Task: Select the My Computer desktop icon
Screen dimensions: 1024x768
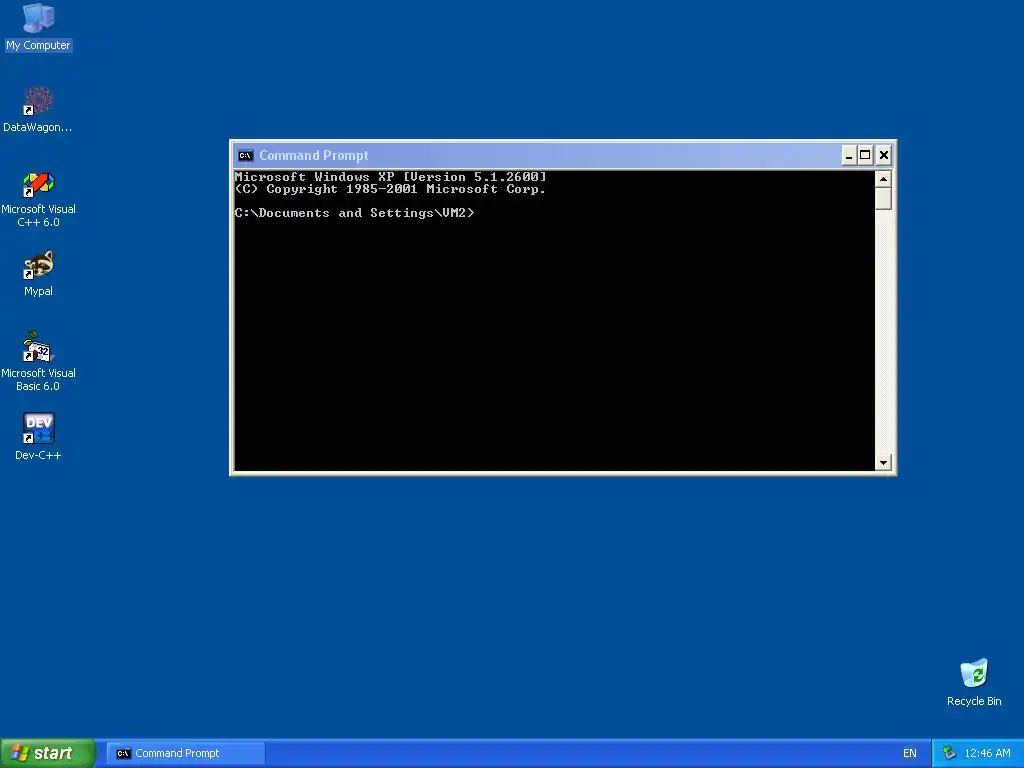Action: pos(38,27)
